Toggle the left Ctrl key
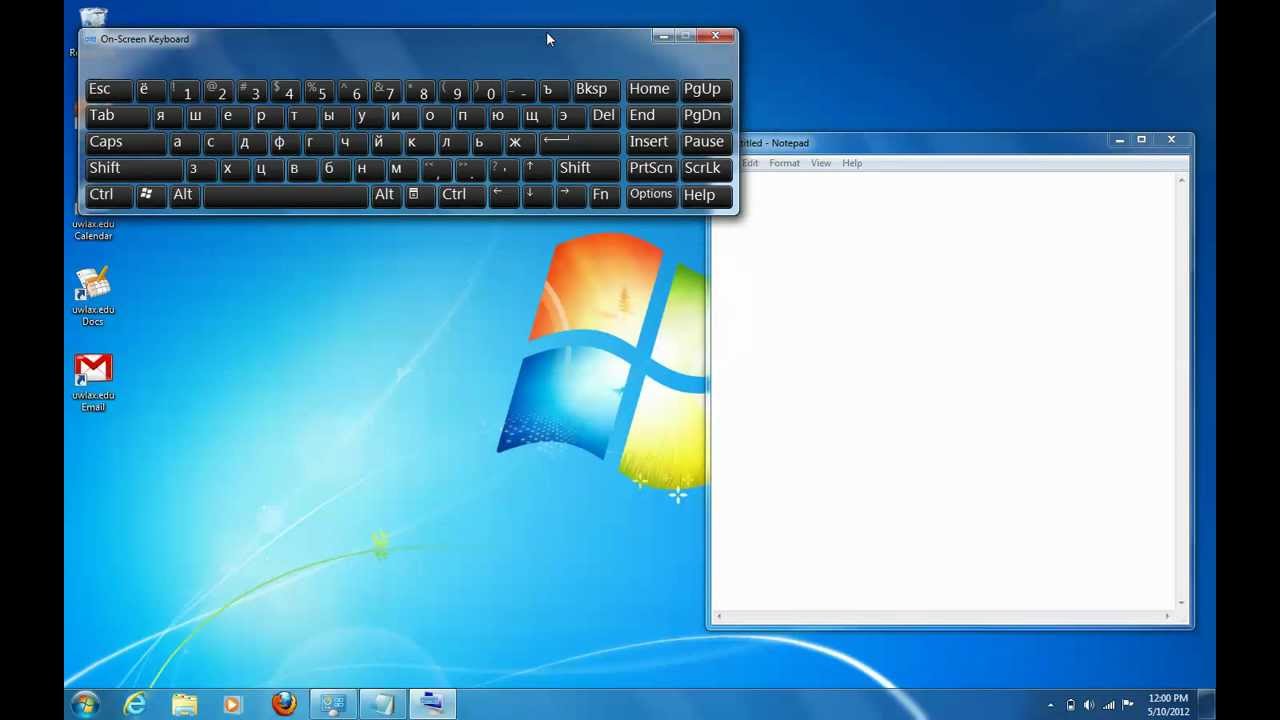 coord(108,195)
